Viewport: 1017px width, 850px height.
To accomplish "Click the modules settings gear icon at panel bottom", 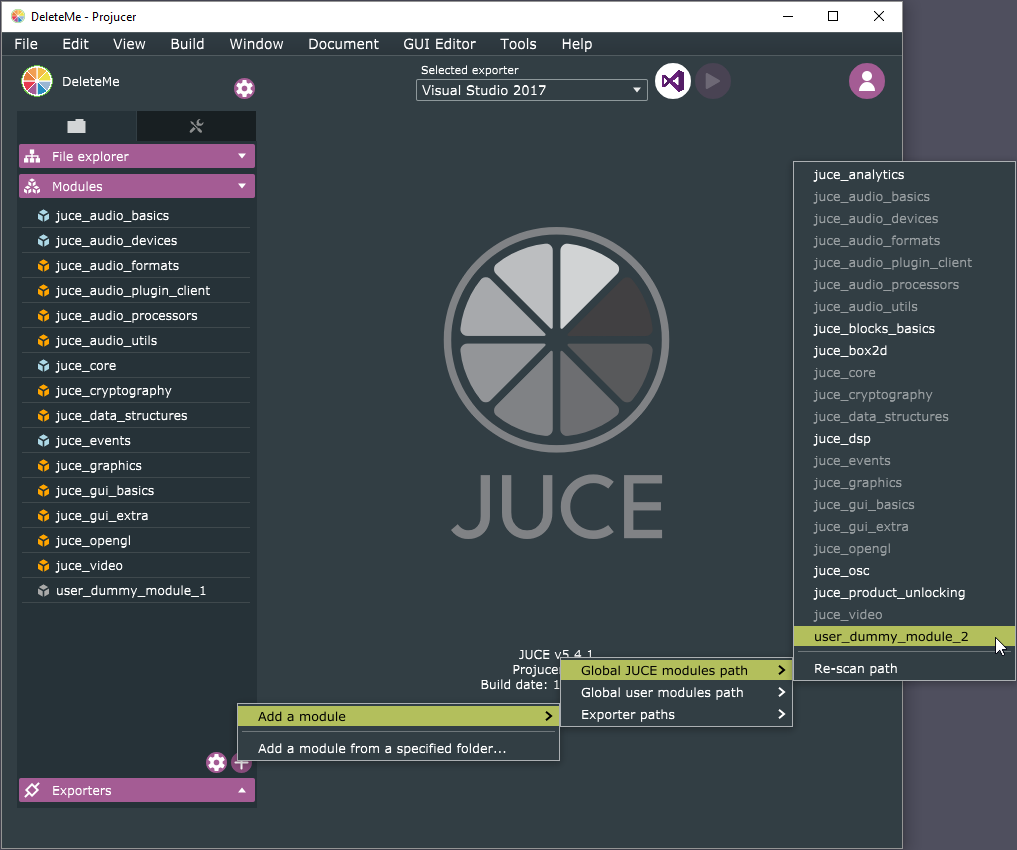I will pos(217,762).
